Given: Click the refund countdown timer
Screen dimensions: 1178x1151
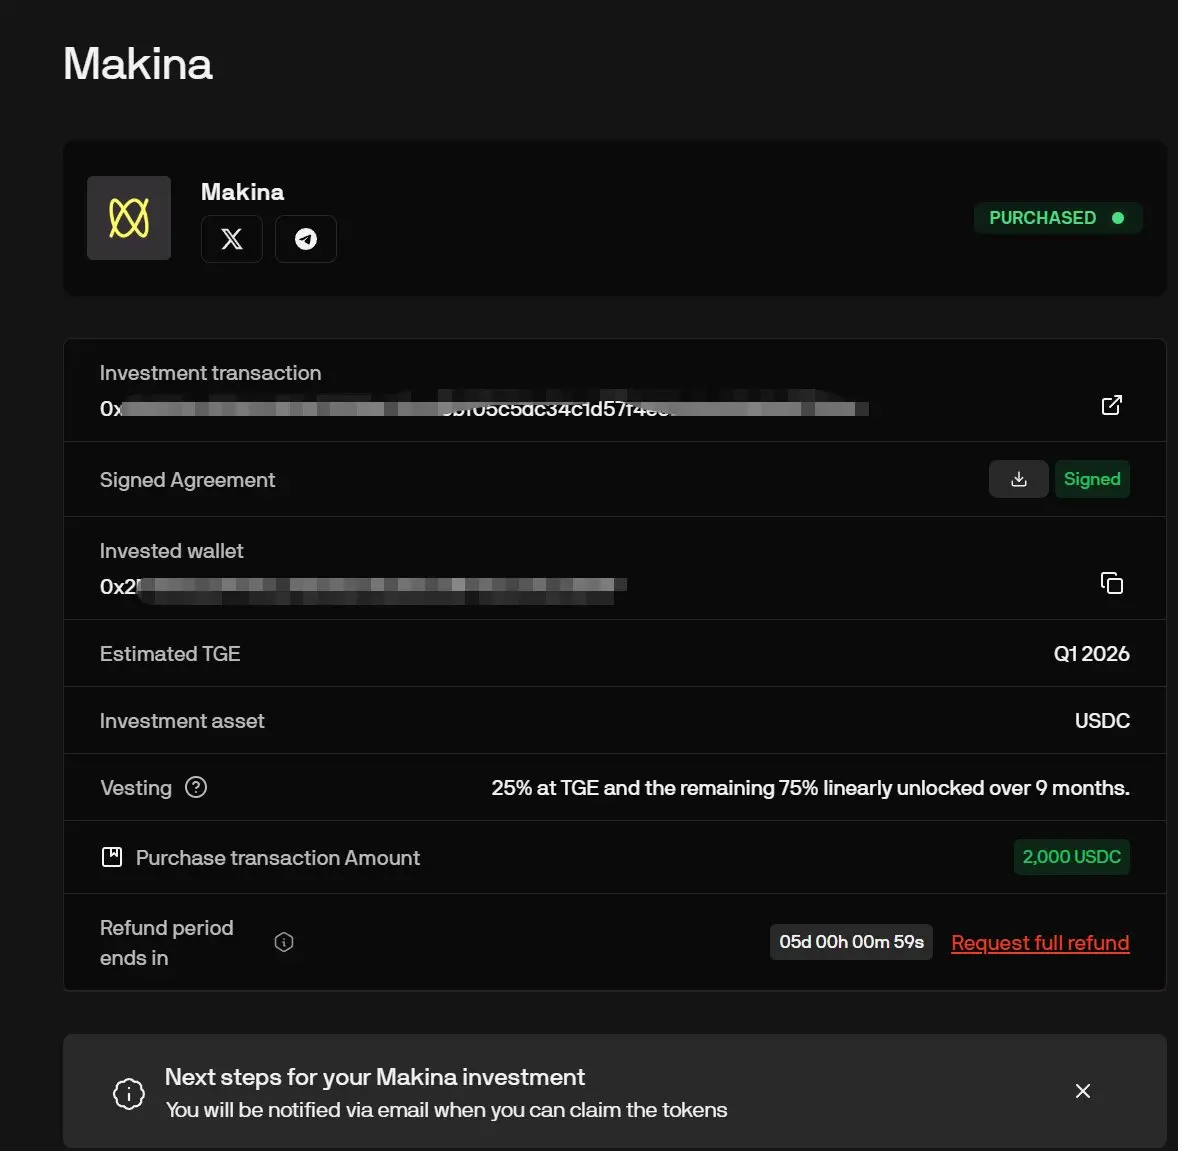Looking at the screenshot, I should 851,942.
